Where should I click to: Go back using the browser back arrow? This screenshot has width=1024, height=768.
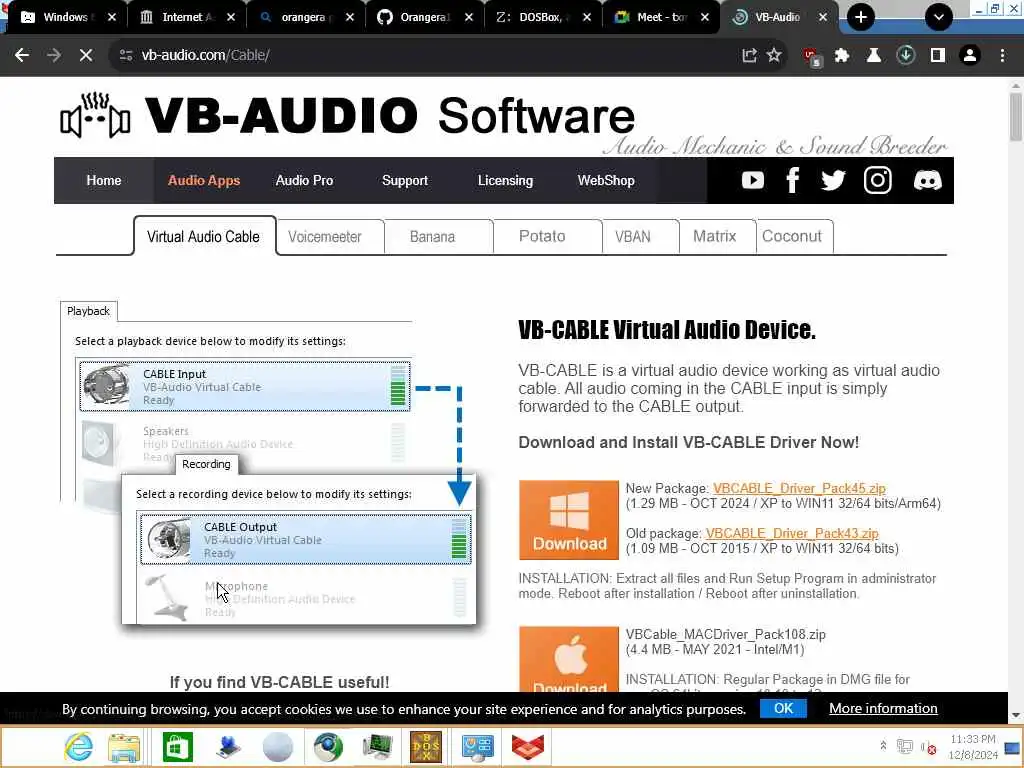tap(22, 55)
